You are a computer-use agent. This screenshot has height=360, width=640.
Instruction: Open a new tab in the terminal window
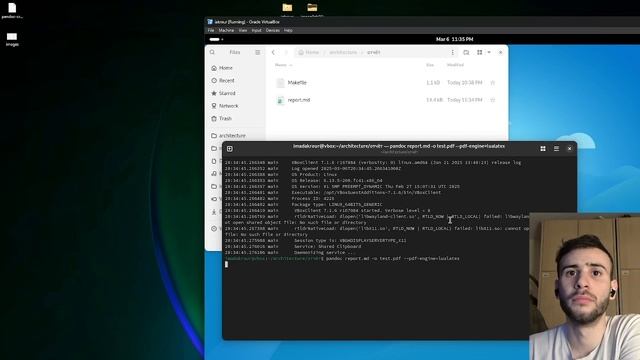[x=230, y=149]
